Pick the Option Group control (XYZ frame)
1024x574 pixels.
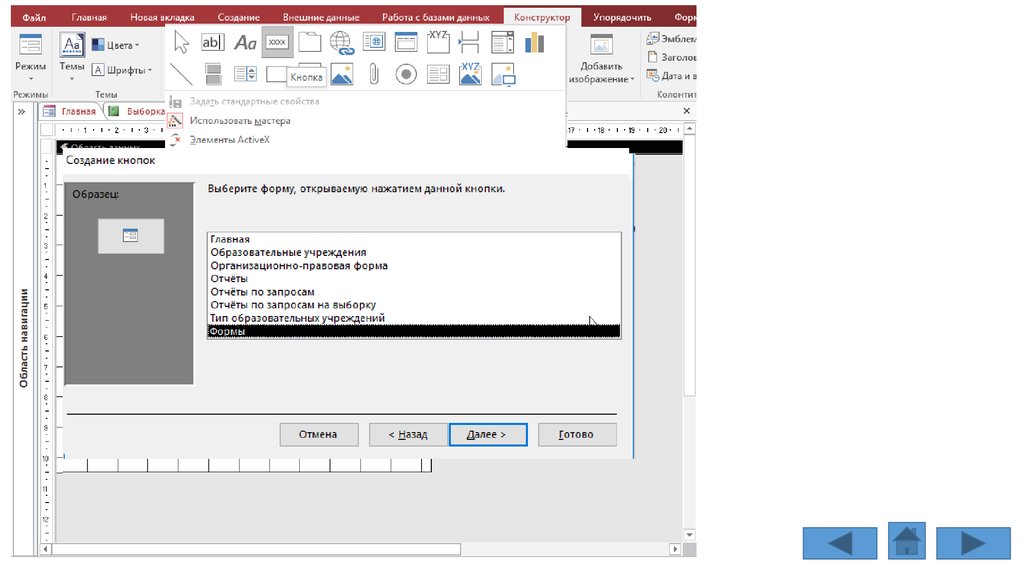point(438,42)
